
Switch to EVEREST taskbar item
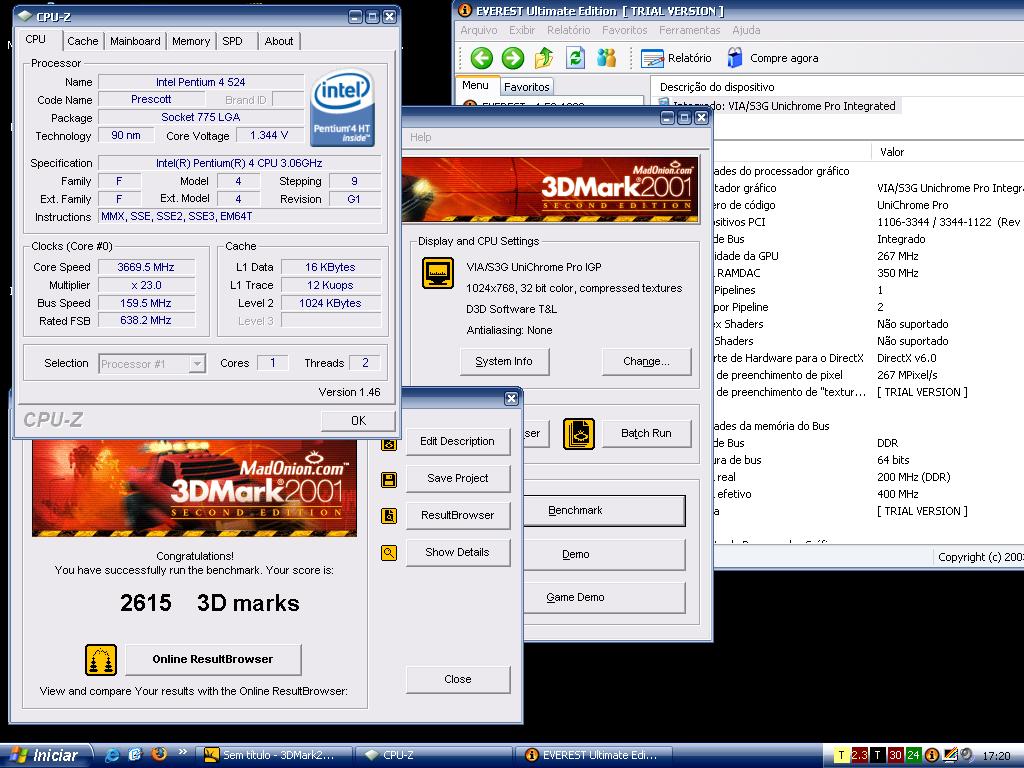pyautogui.click(x=594, y=755)
